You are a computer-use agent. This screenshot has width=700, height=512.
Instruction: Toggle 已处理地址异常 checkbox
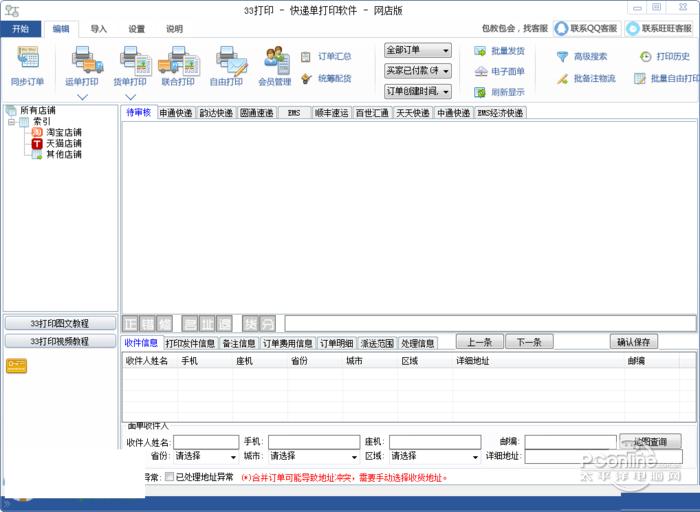click(170, 477)
